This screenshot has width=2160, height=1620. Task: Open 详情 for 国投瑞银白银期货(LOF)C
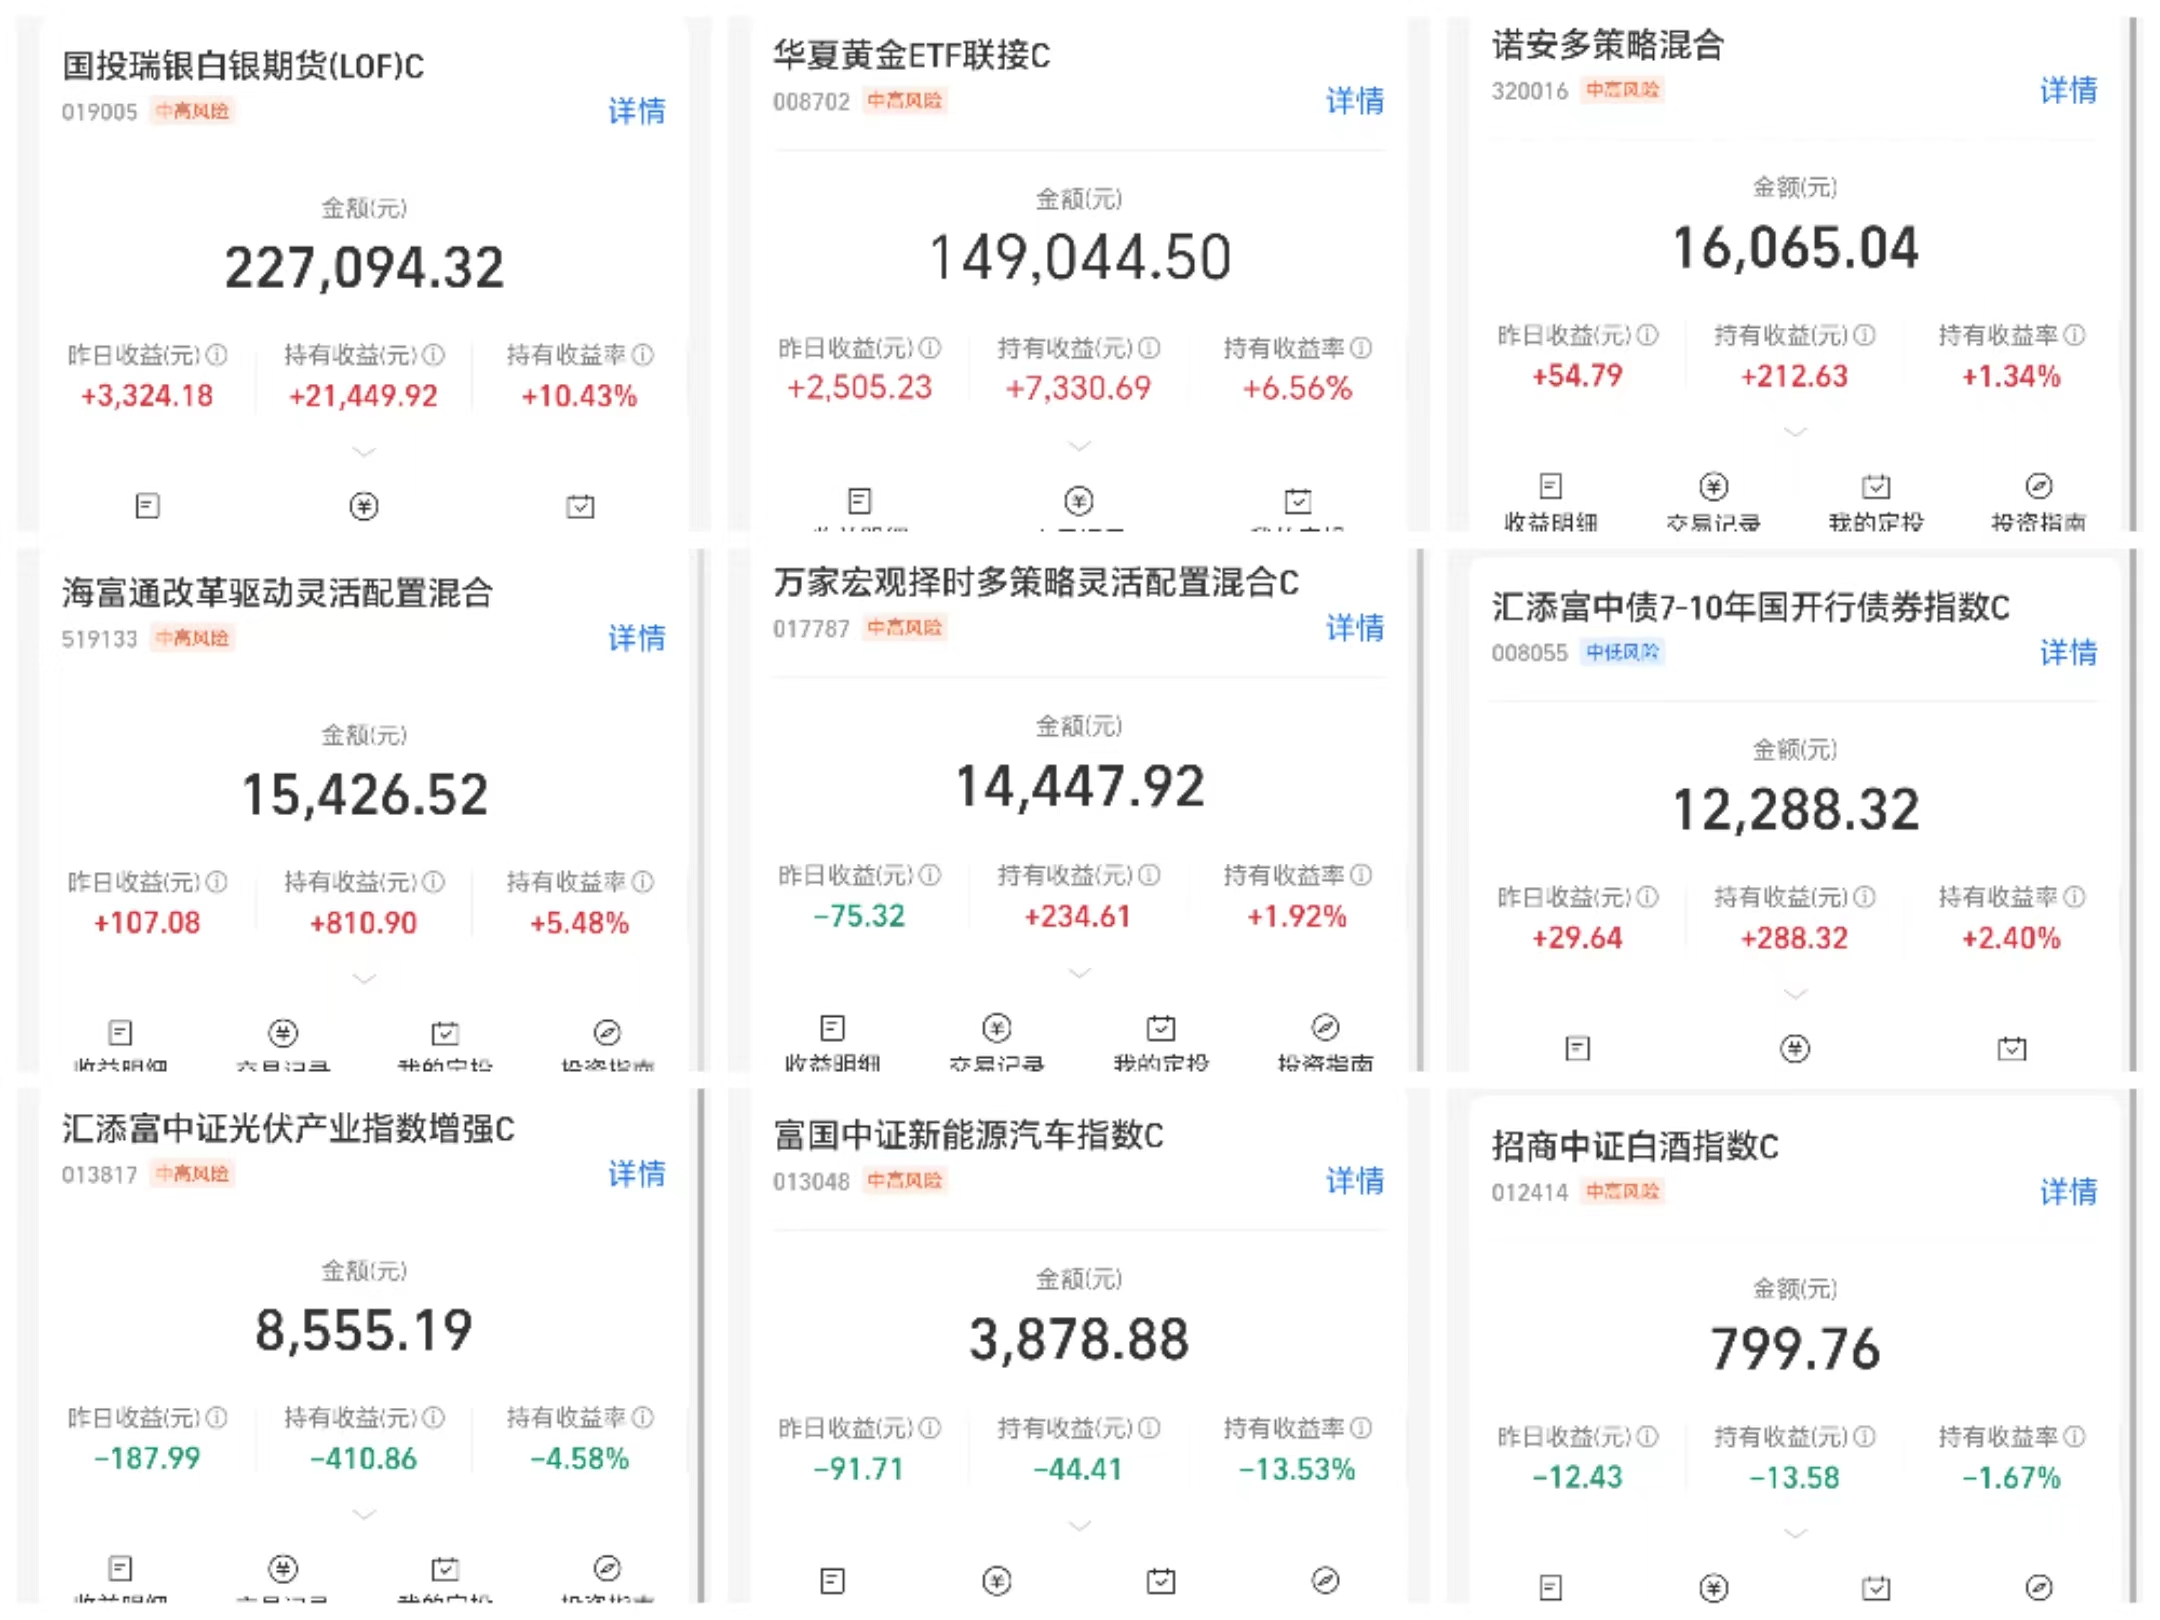click(637, 110)
